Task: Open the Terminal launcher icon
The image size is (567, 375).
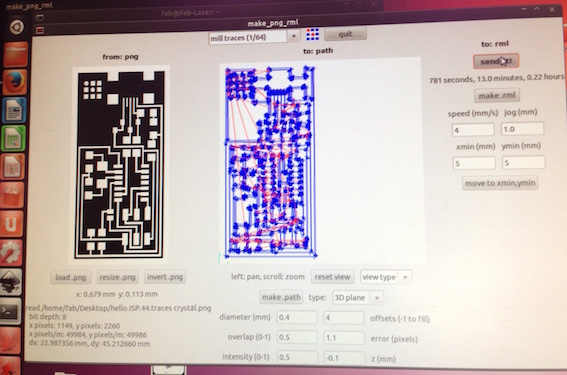Action: pyautogui.click(x=10, y=311)
